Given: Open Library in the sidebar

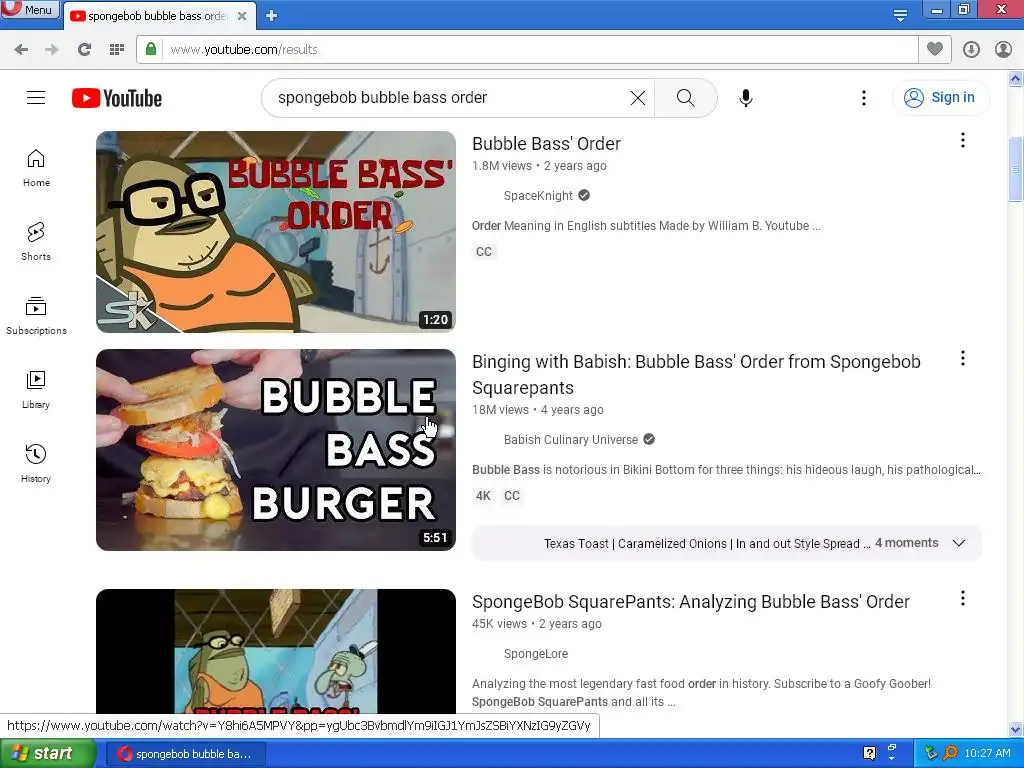Looking at the screenshot, I should tap(36, 390).
